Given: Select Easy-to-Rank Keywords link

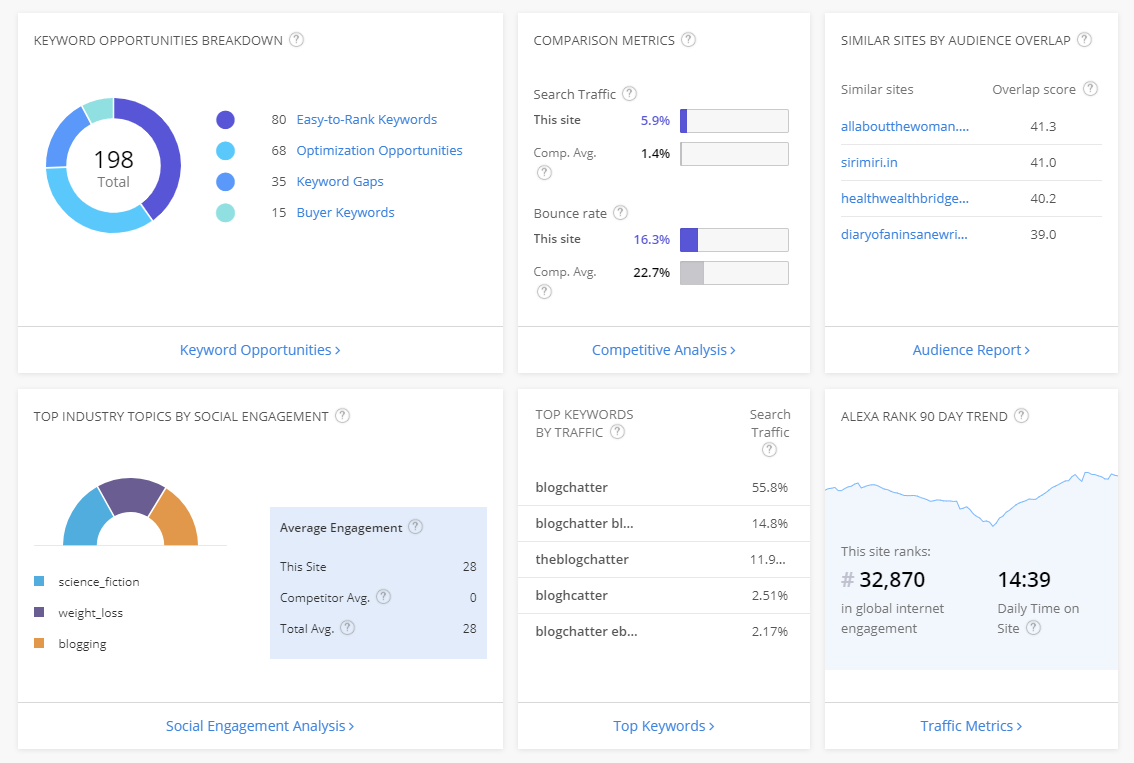Looking at the screenshot, I should (366, 119).
